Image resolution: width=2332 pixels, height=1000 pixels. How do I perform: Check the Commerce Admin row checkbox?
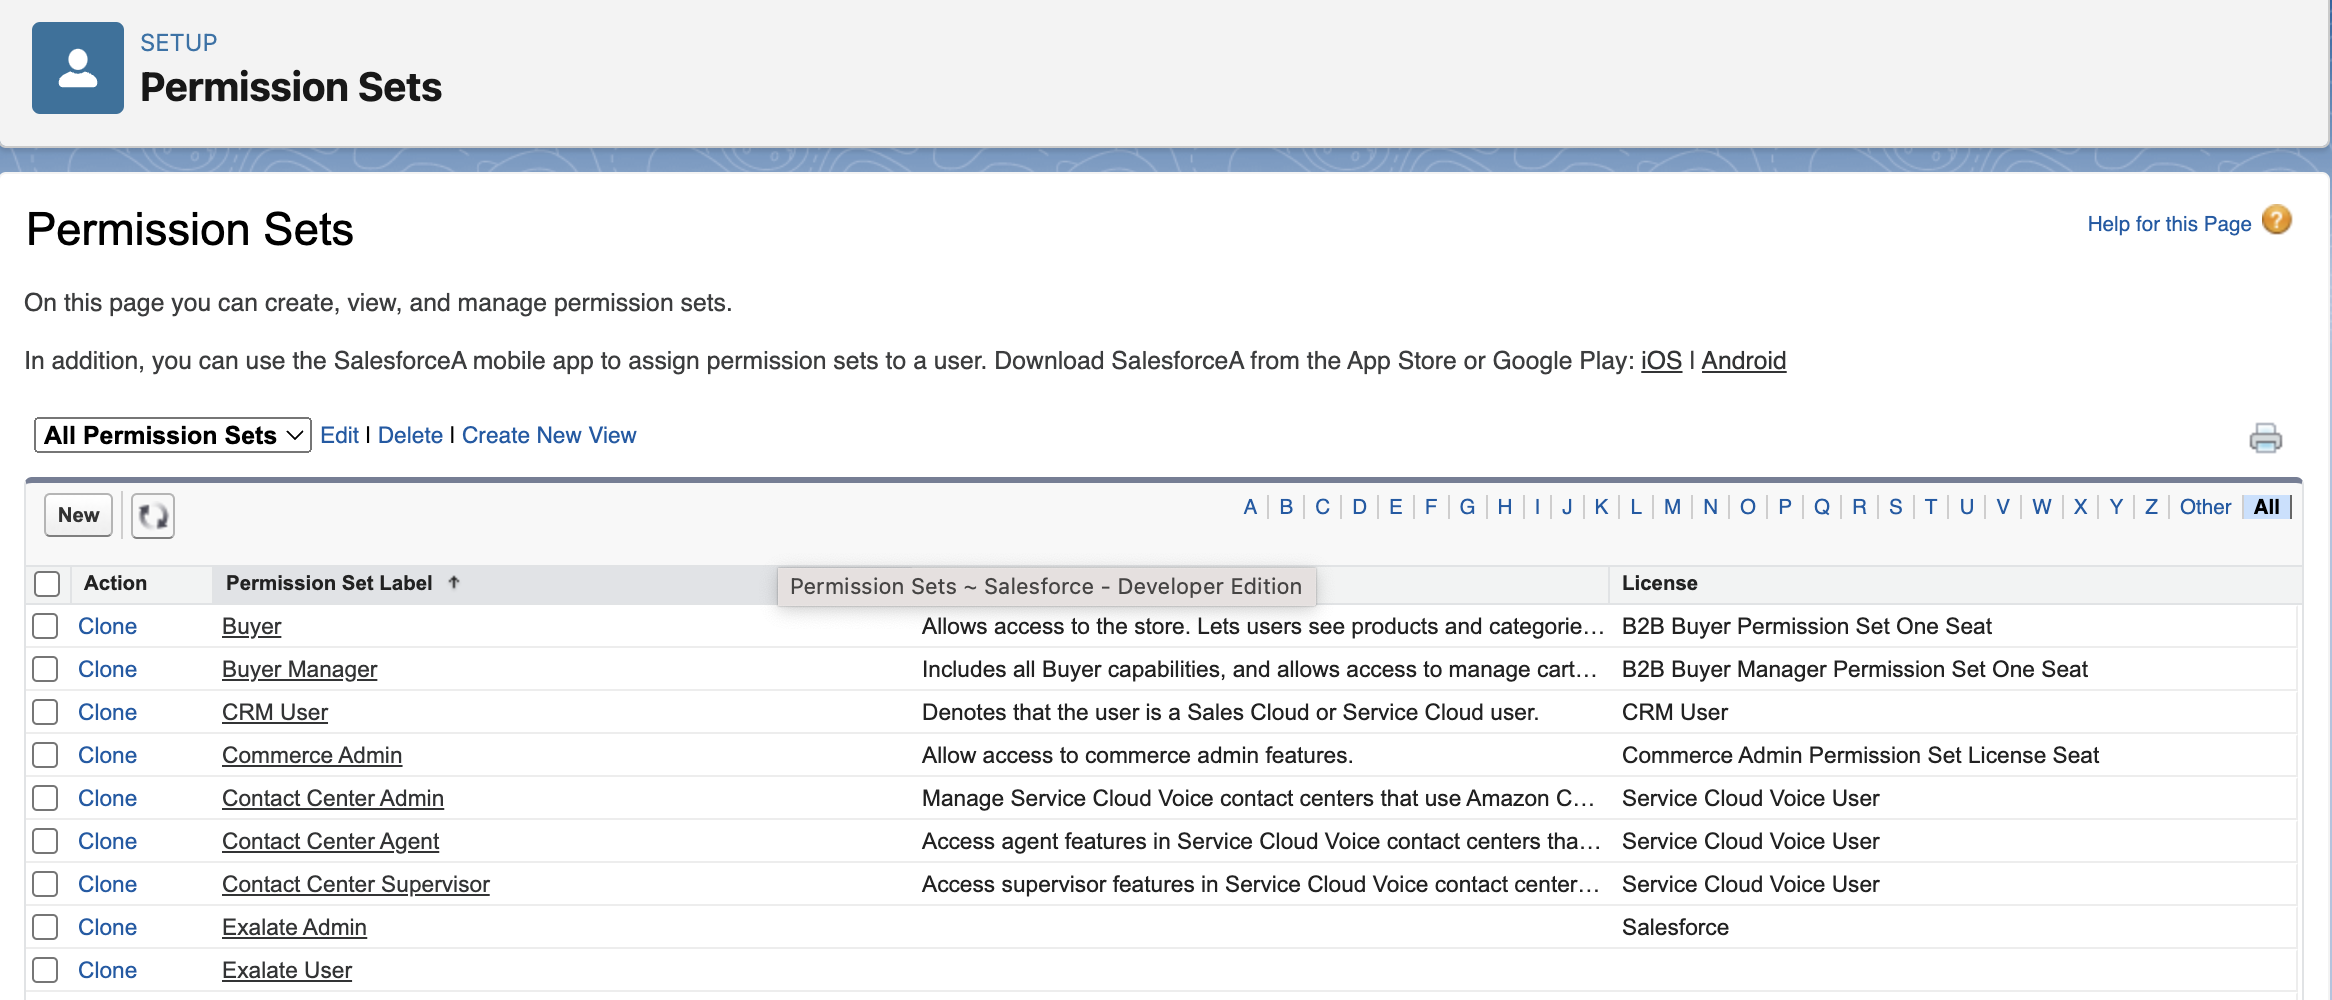click(x=45, y=755)
